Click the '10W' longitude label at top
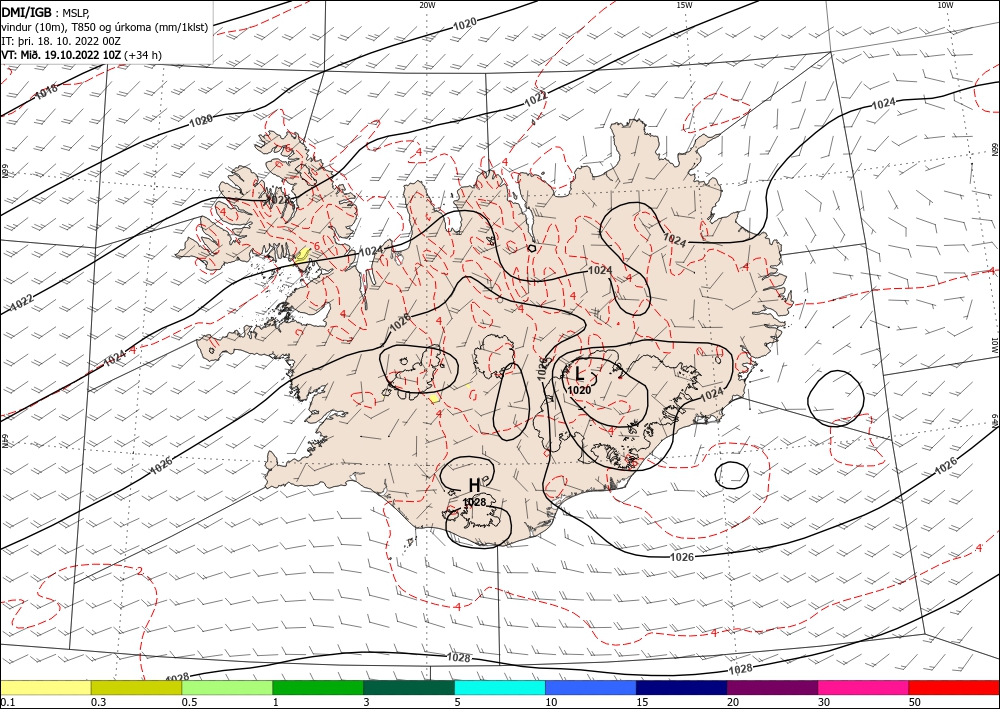 (945, 5)
